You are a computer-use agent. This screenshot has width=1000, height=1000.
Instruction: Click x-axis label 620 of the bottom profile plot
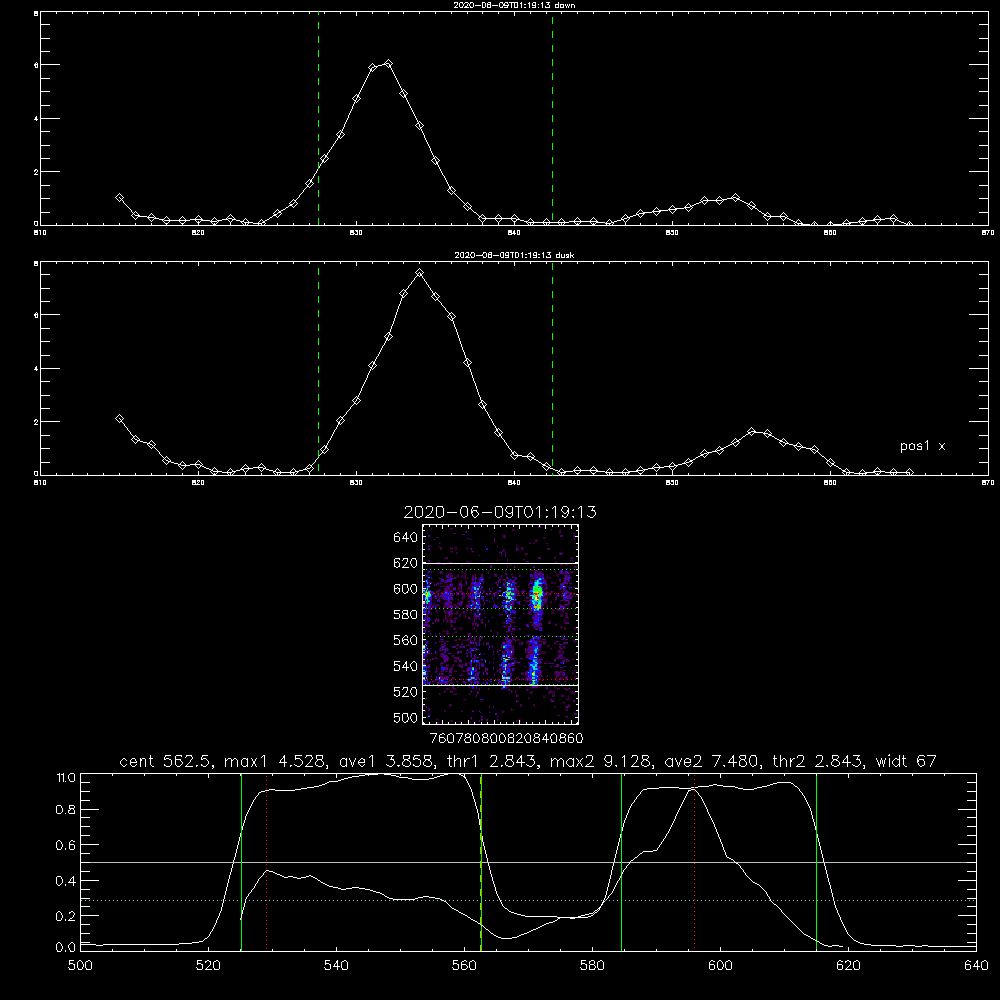848,966
